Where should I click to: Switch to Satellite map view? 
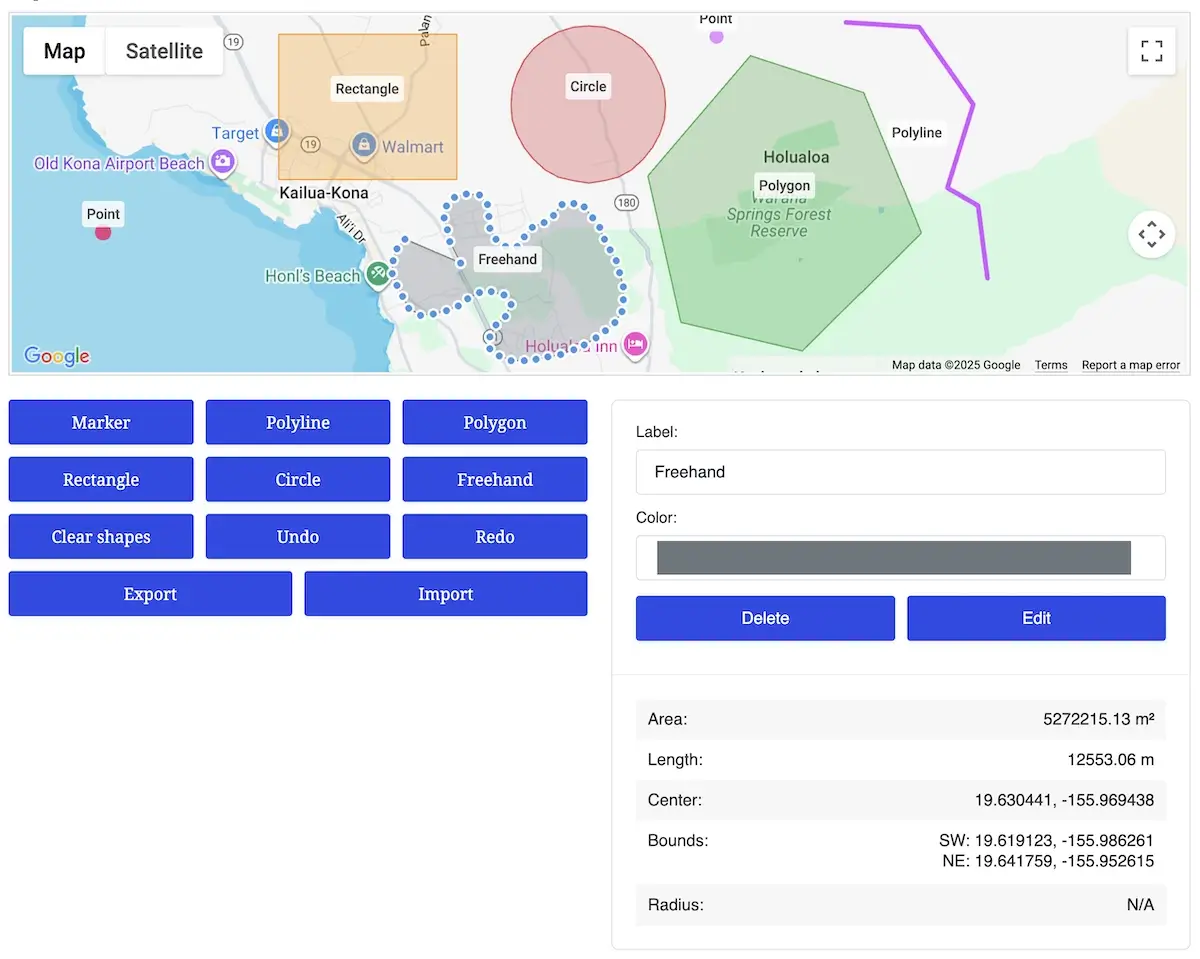point(164,51)
